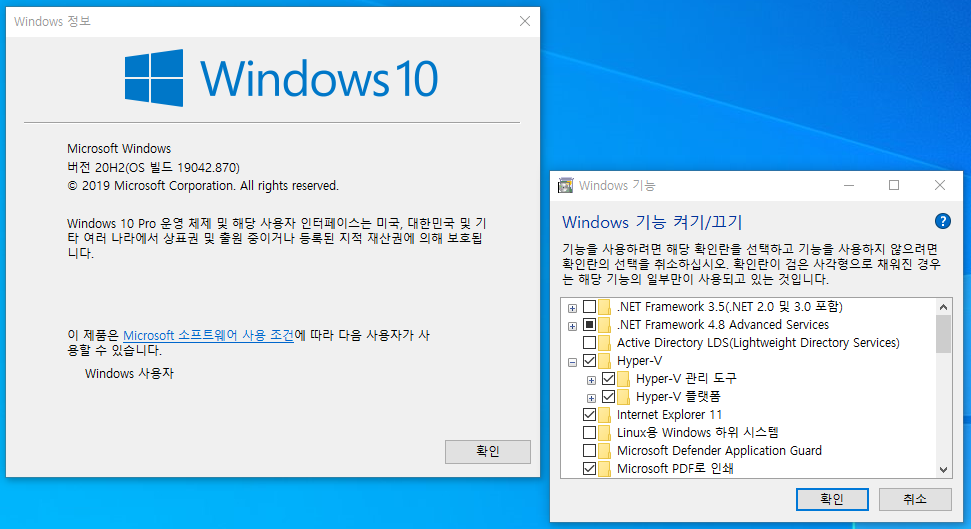Click the Microsoft Windows text line
The image size is (971, 529).
tap(119, 149)
